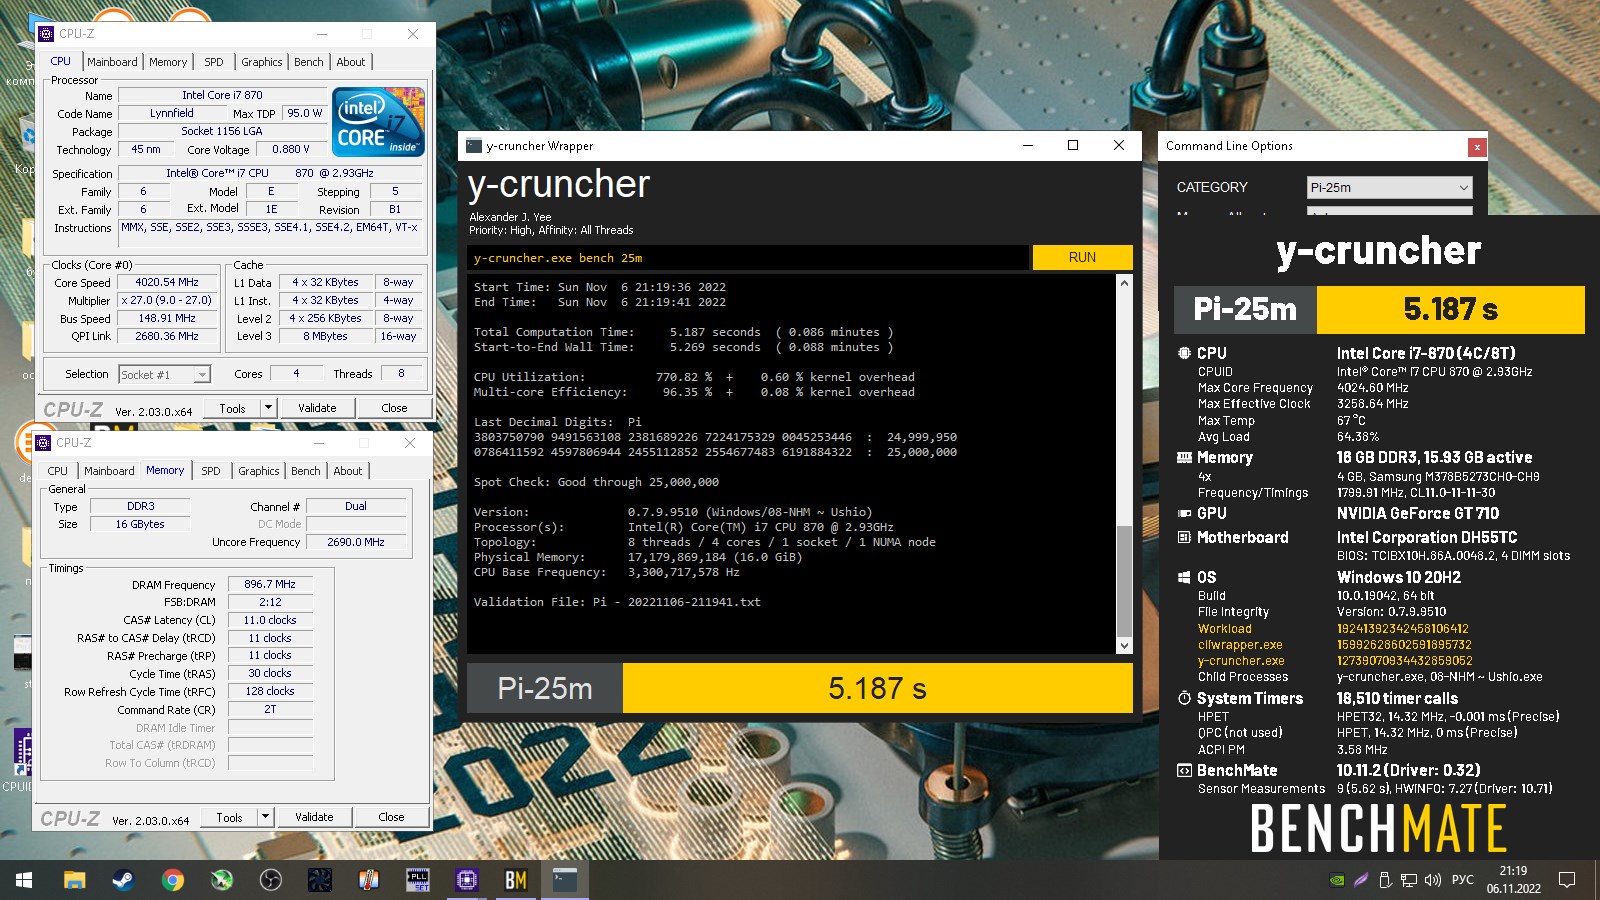1600x900 pixels.
Task: Open the notification center icon
Action: [1567, 880]
